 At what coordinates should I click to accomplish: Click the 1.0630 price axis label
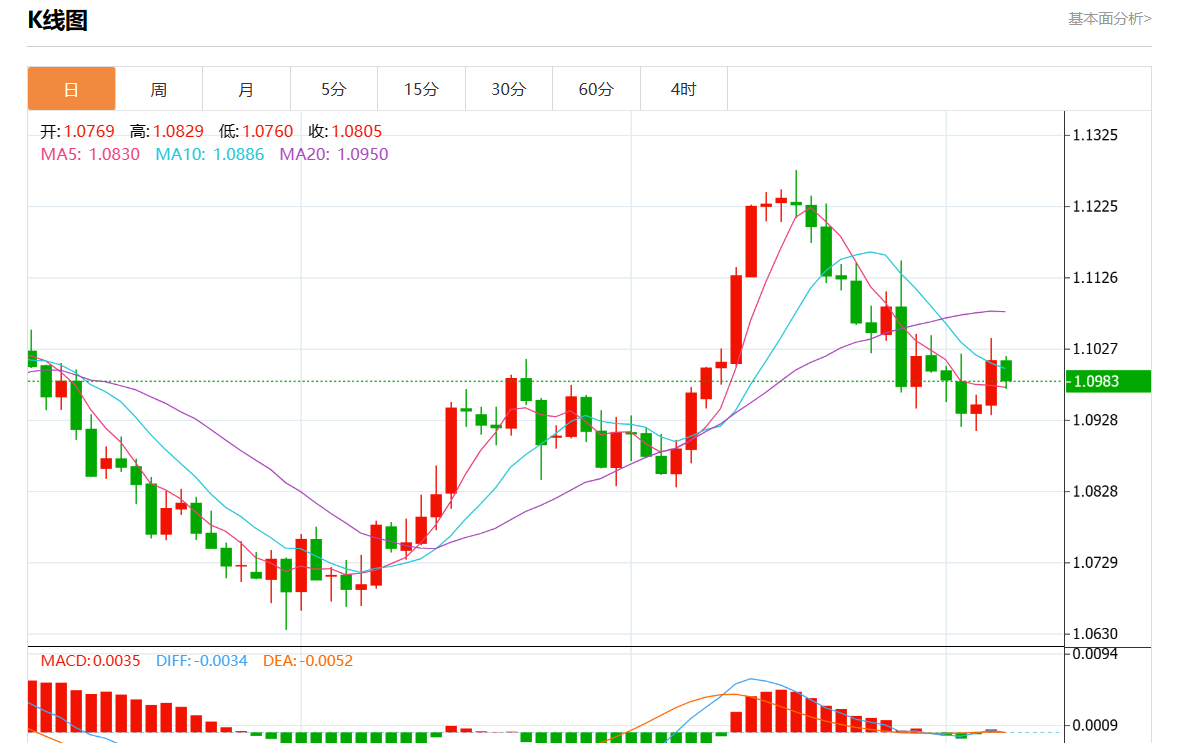point(1095,634)
